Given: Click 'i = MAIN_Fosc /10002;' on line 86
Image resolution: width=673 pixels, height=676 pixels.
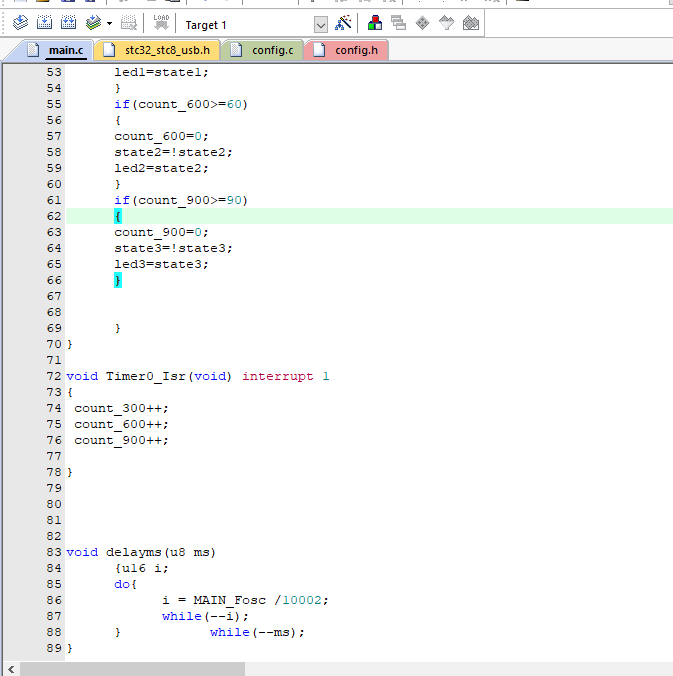Looking at the screenshot, I should 245,600.
